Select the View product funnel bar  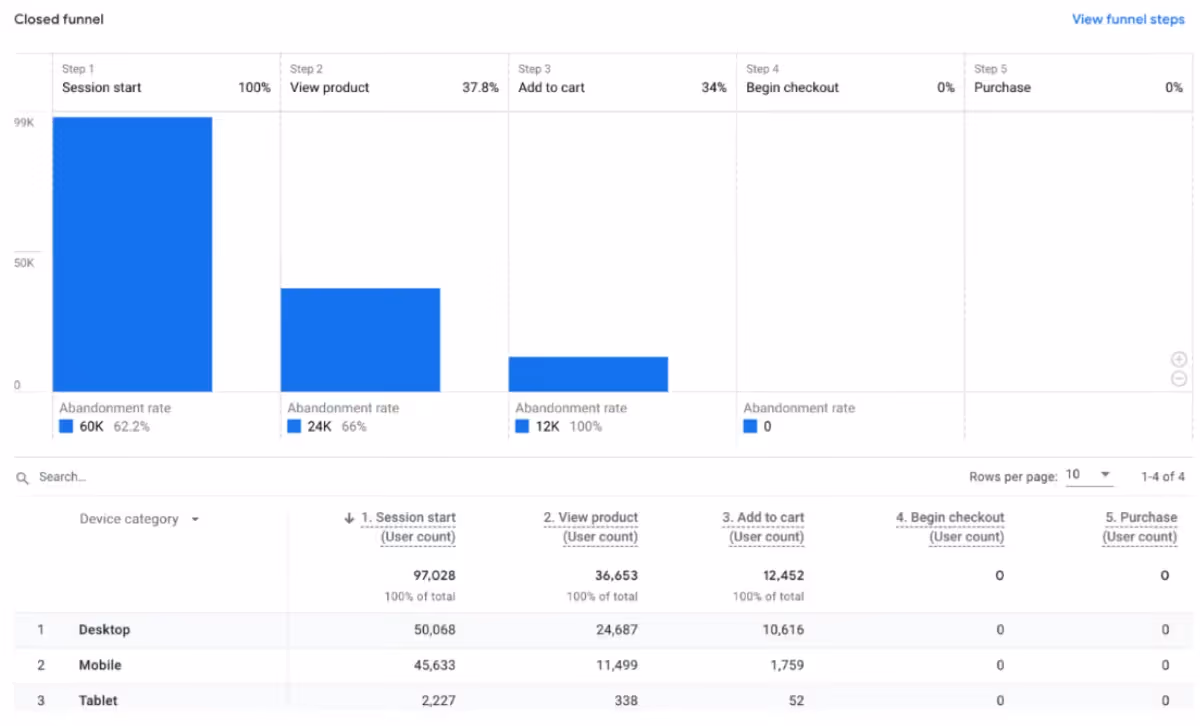click(360, 340)
